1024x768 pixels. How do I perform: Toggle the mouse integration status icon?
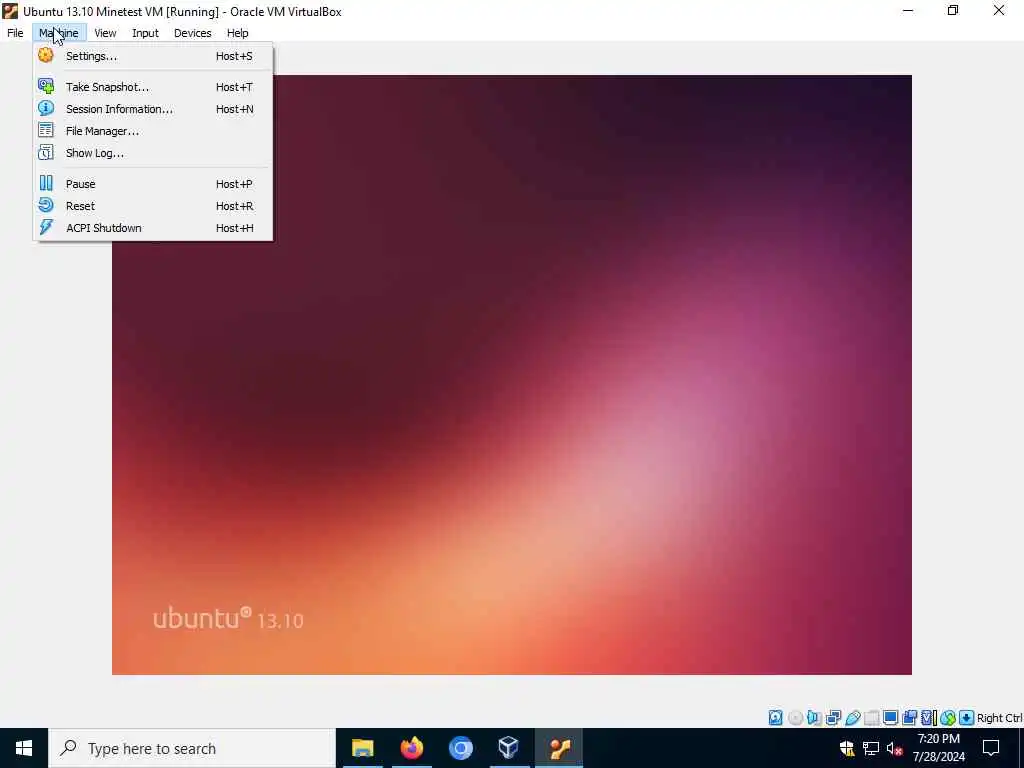(948, 718)
